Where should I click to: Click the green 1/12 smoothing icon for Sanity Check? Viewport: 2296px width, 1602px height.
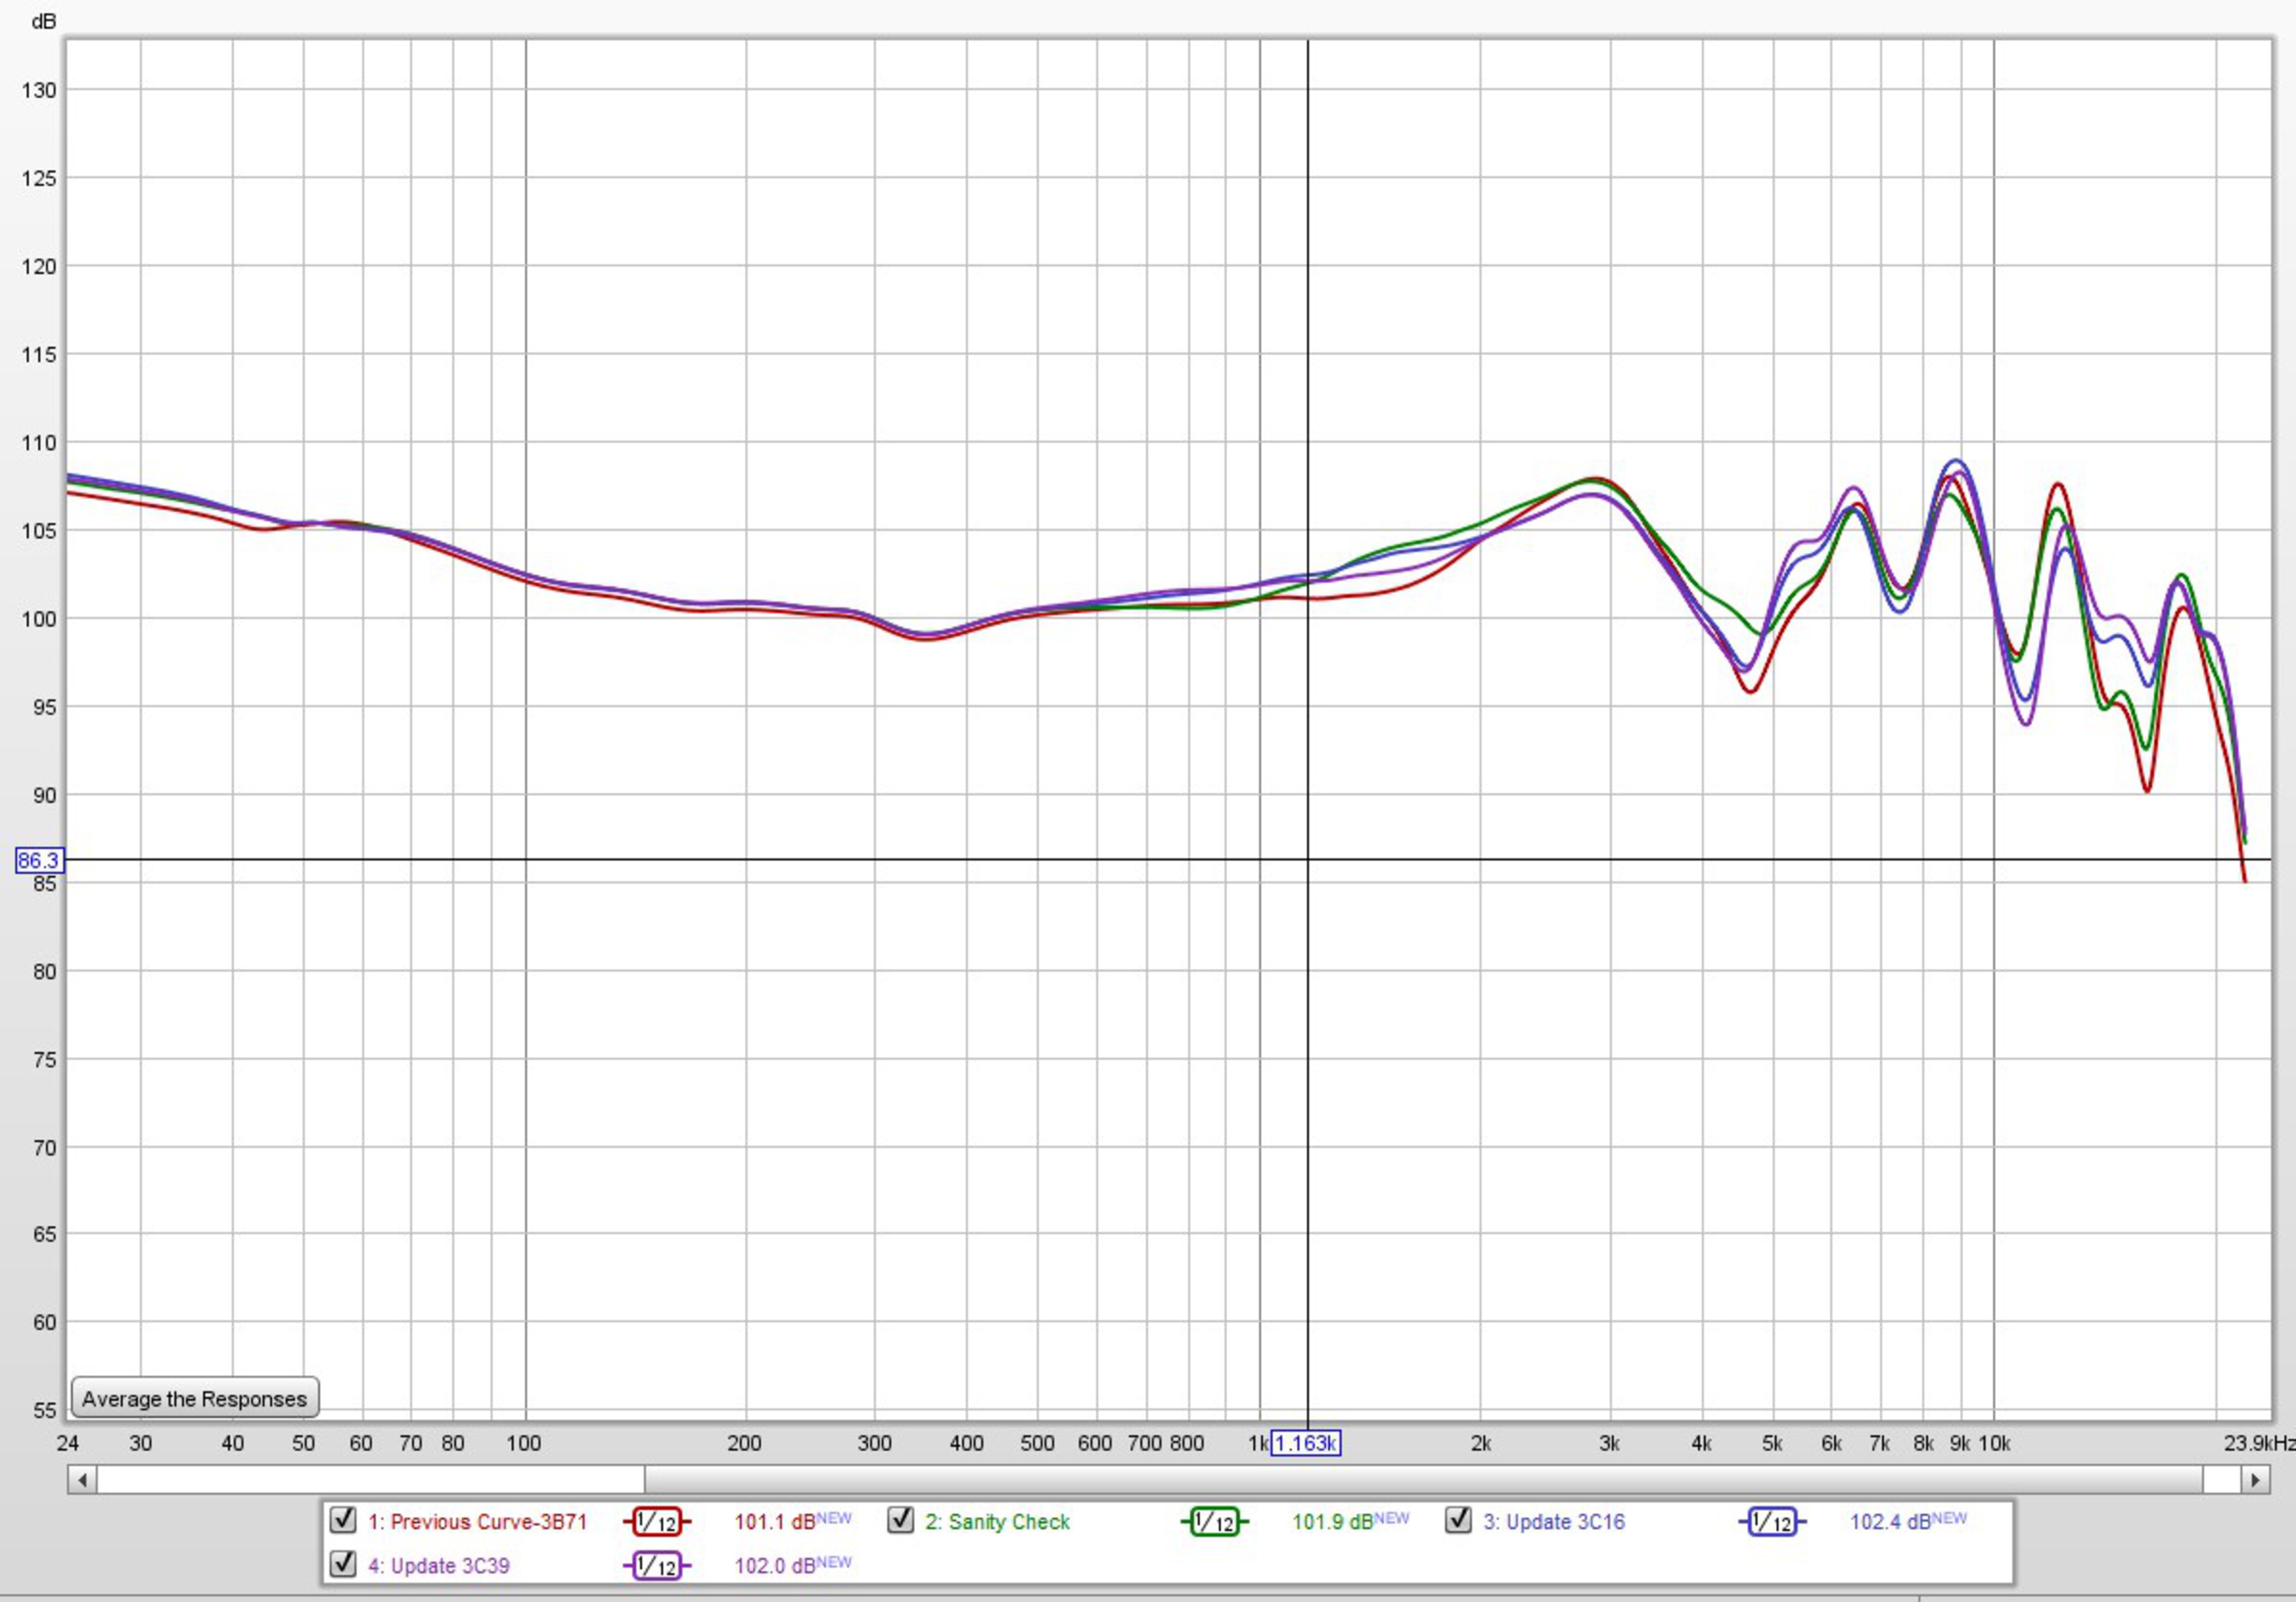point(1214,1522)
